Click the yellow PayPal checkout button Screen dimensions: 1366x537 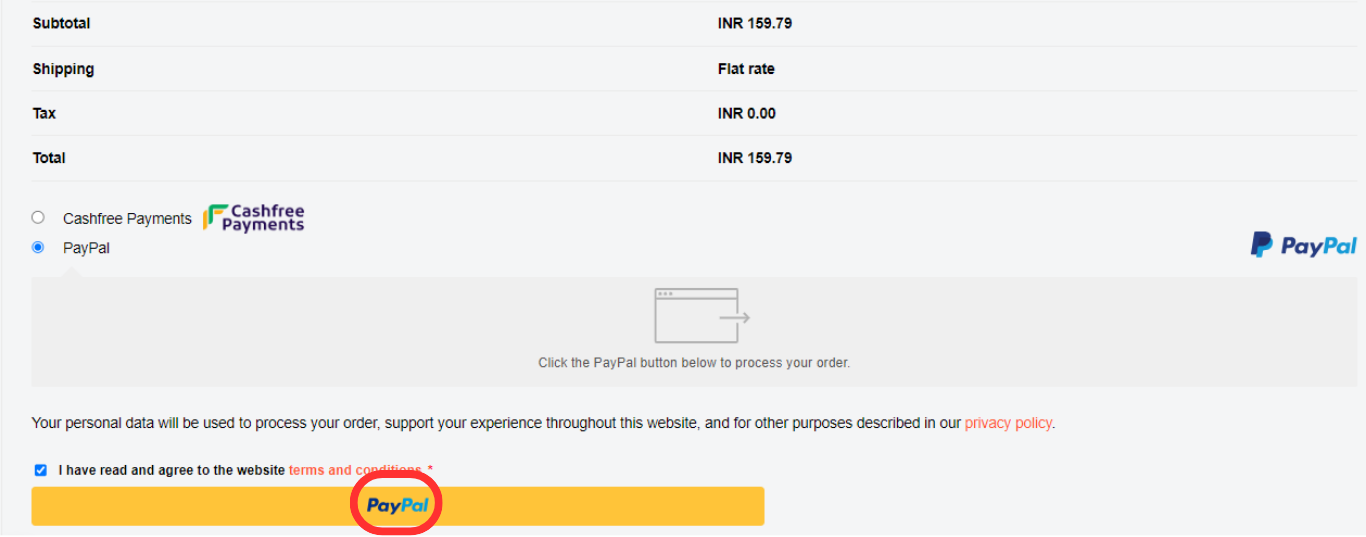398,506
